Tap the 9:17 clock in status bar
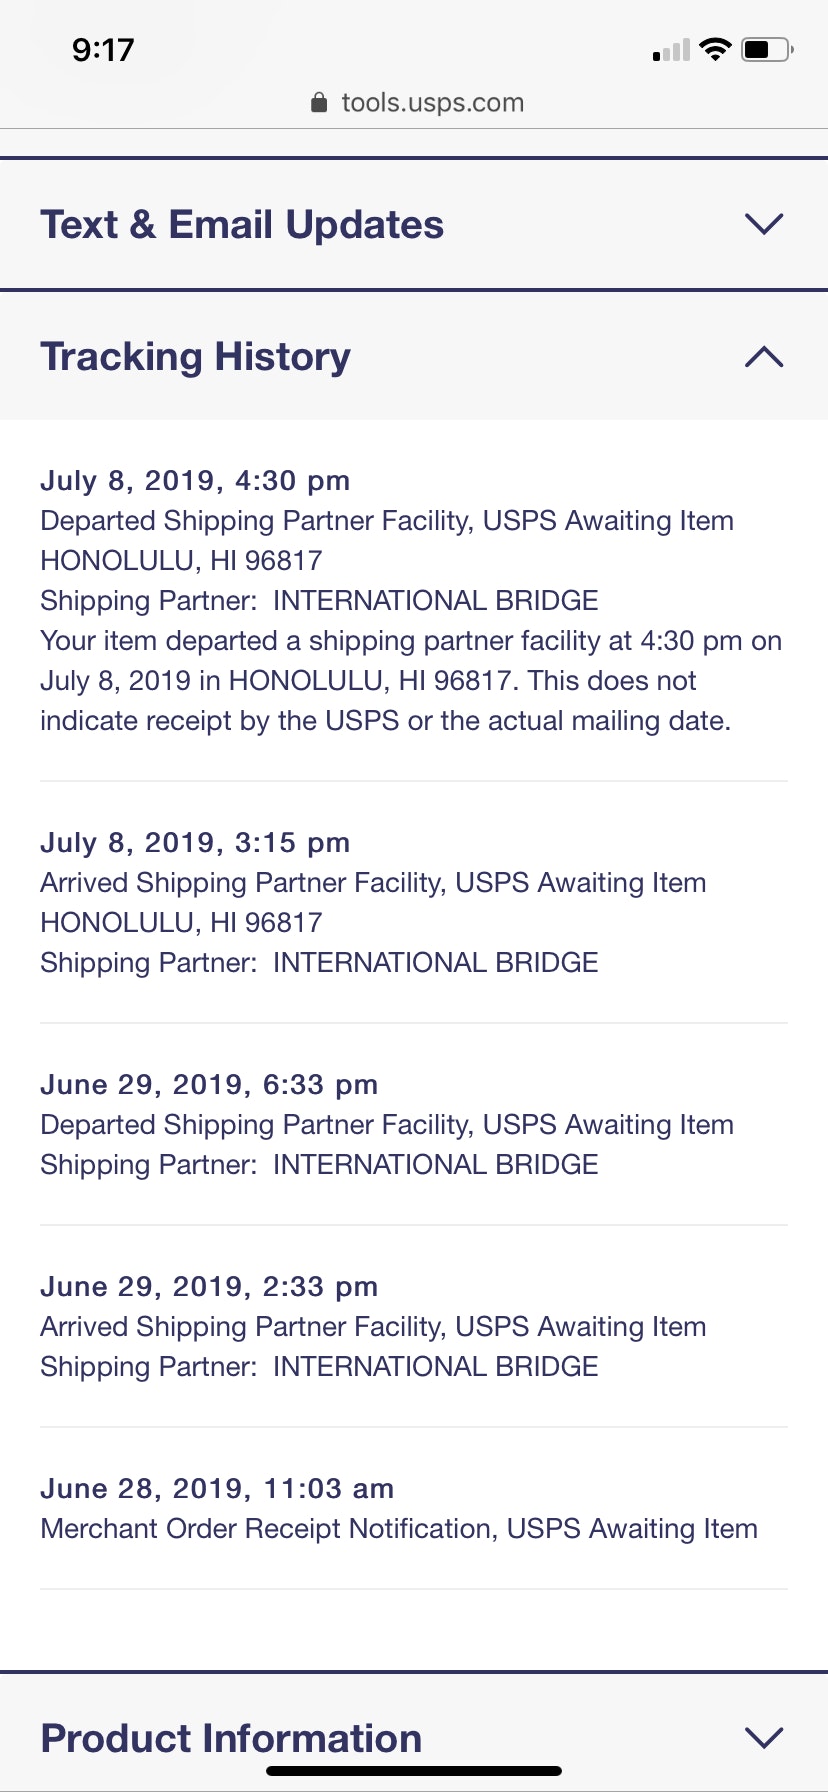Viewport: 828px width, 1792px height. [103, 50]
